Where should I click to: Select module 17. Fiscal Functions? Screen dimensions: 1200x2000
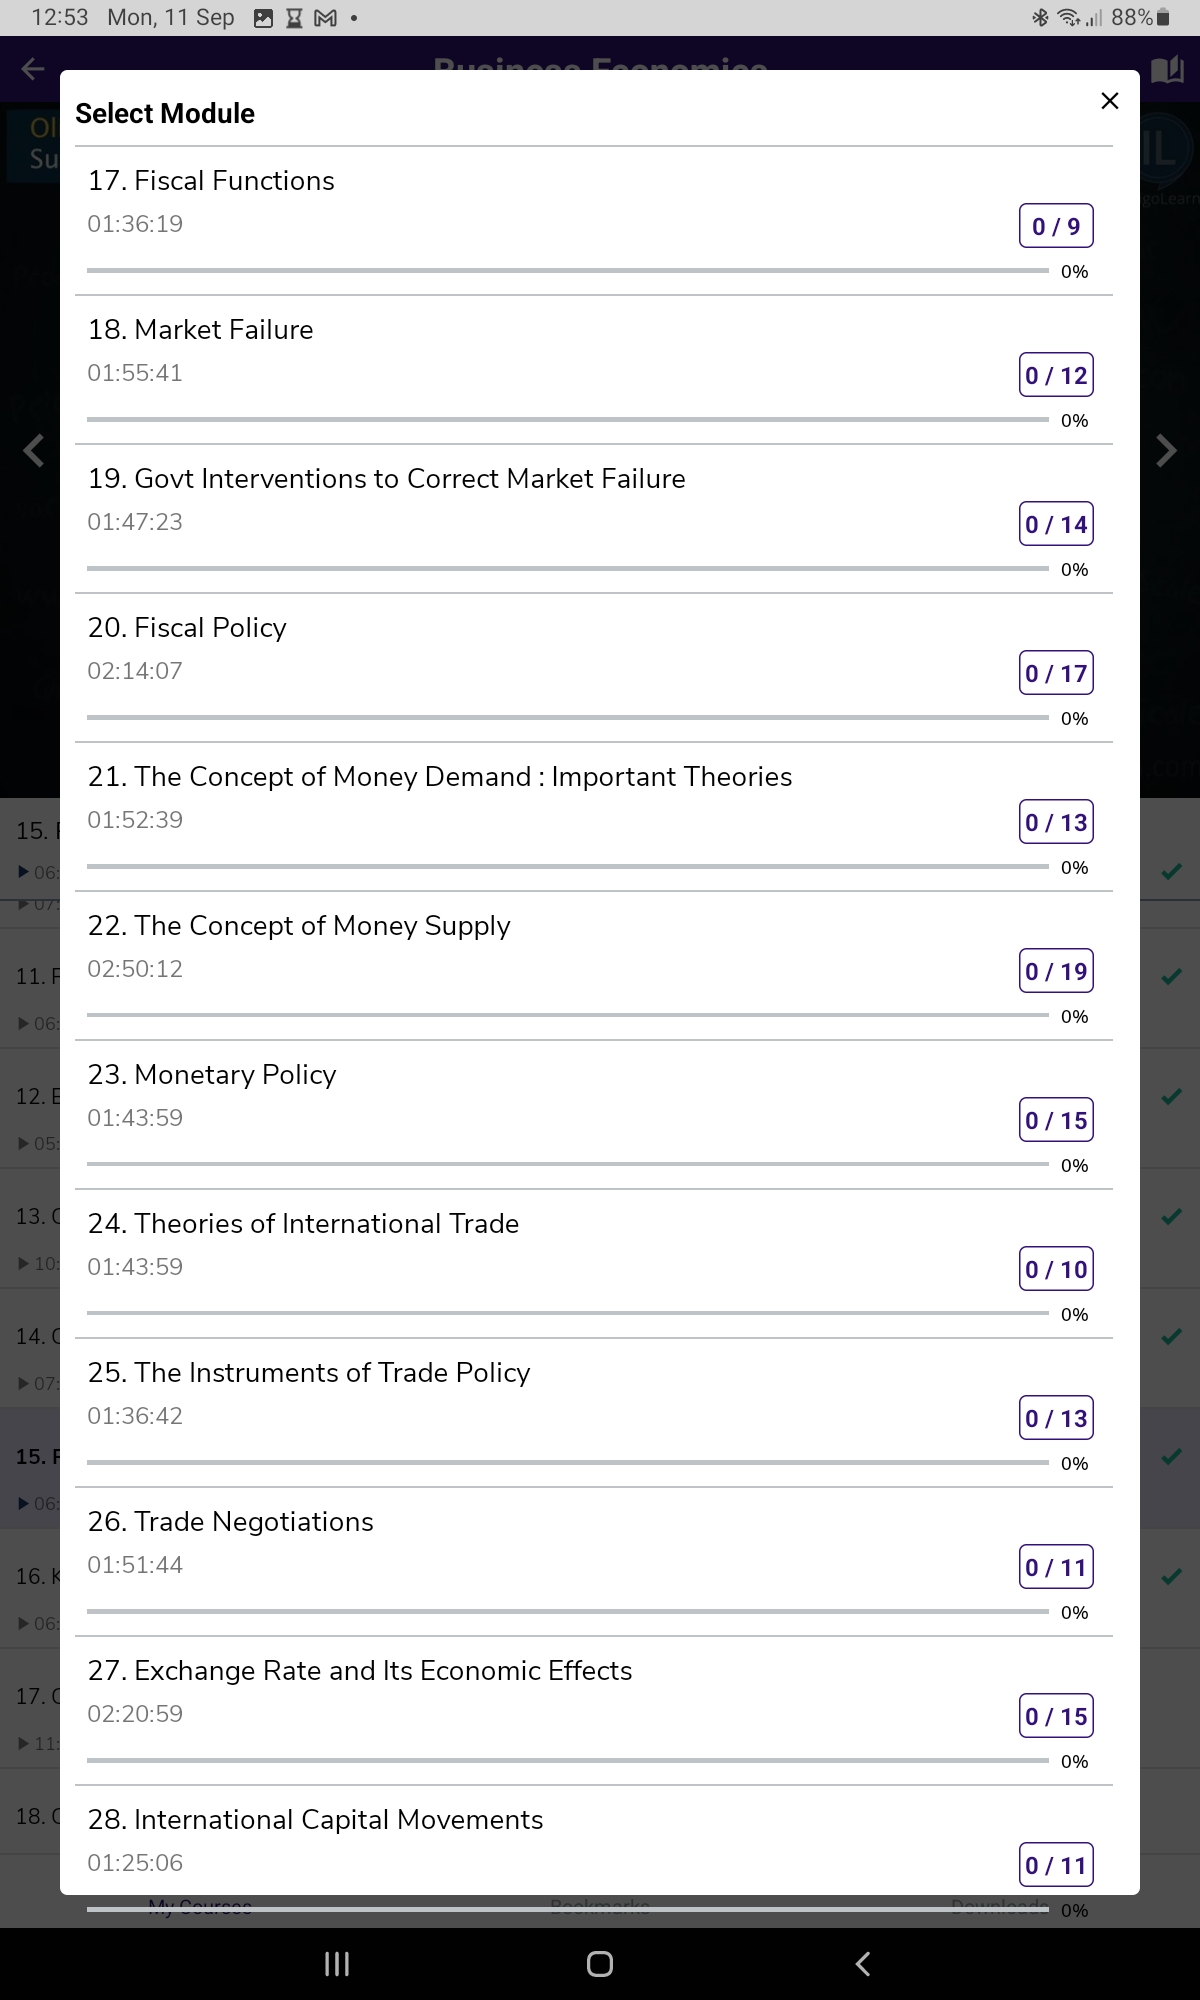(211, 181)
